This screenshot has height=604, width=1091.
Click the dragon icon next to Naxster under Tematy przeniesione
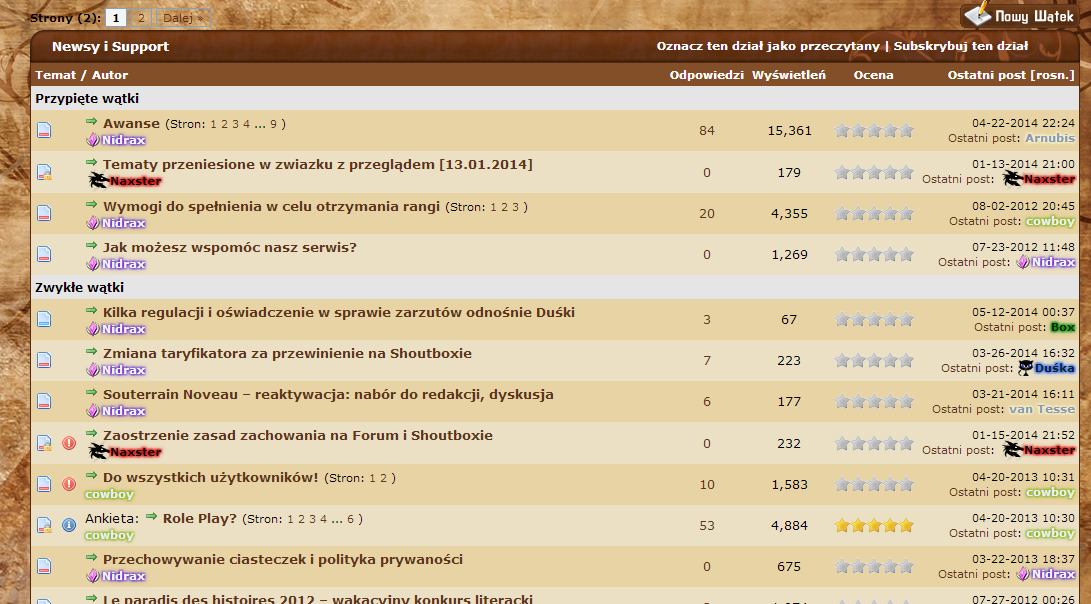tap(98, 180)
